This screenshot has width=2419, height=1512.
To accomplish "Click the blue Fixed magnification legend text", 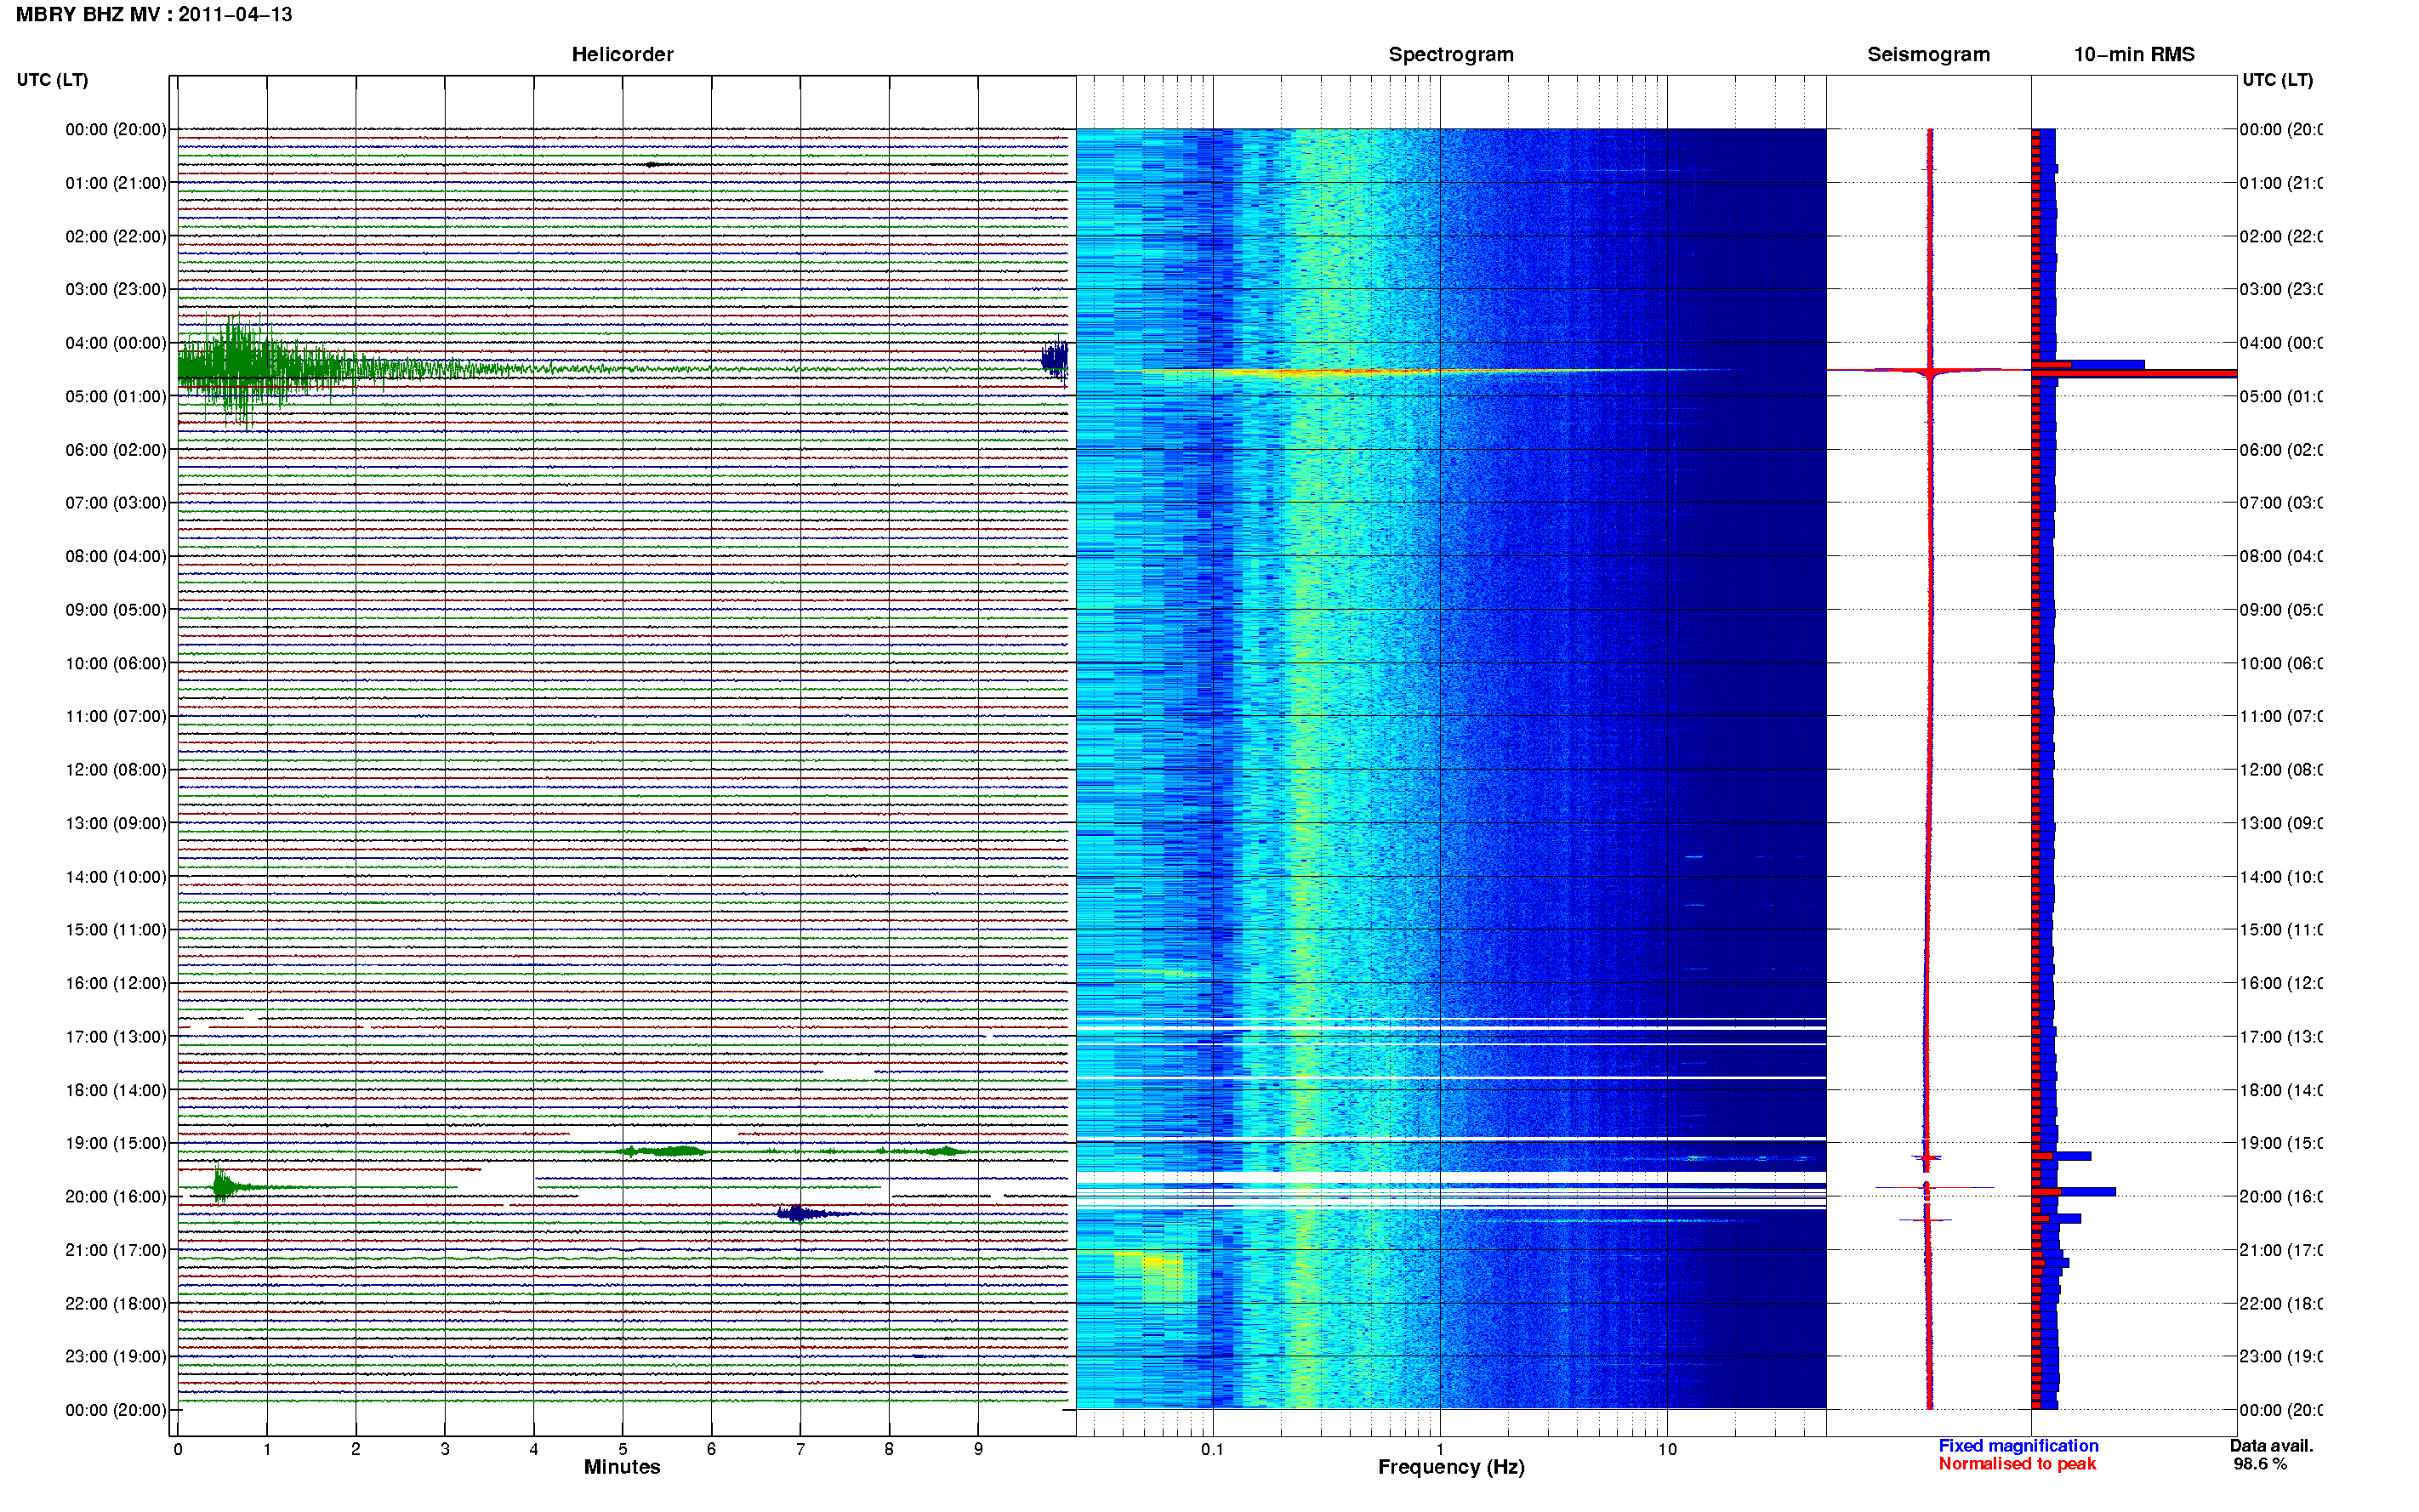I will coord(2018,1446).
